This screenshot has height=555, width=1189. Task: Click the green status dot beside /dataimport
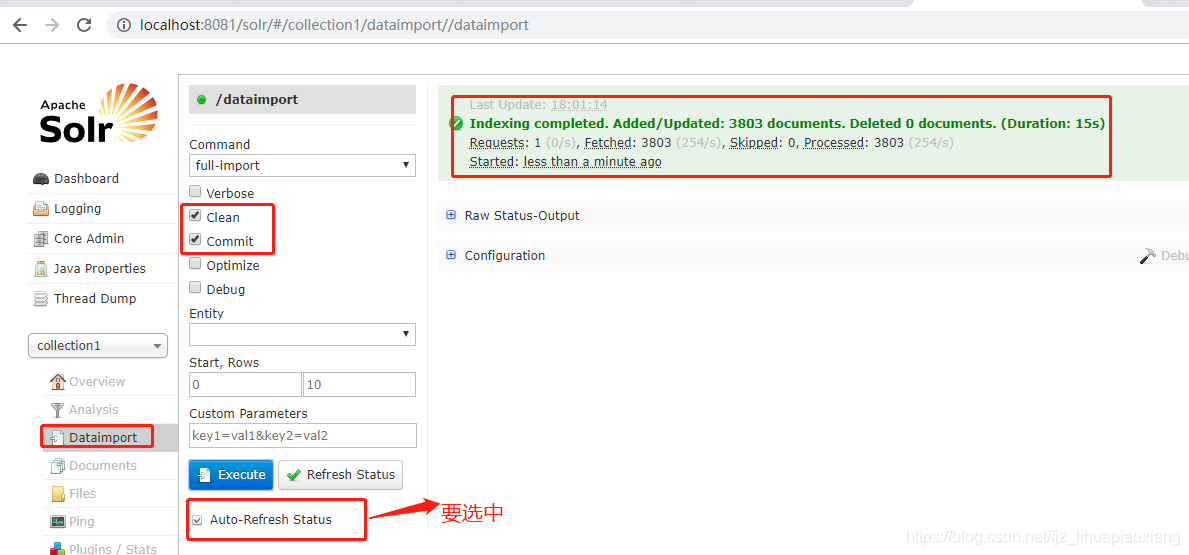(201, 99)
